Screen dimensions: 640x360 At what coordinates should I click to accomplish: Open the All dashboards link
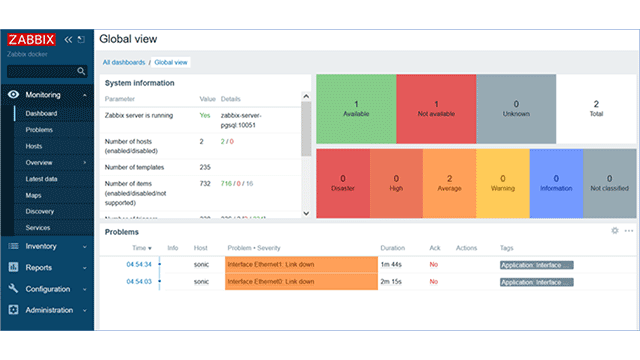[x=124, y=62]
